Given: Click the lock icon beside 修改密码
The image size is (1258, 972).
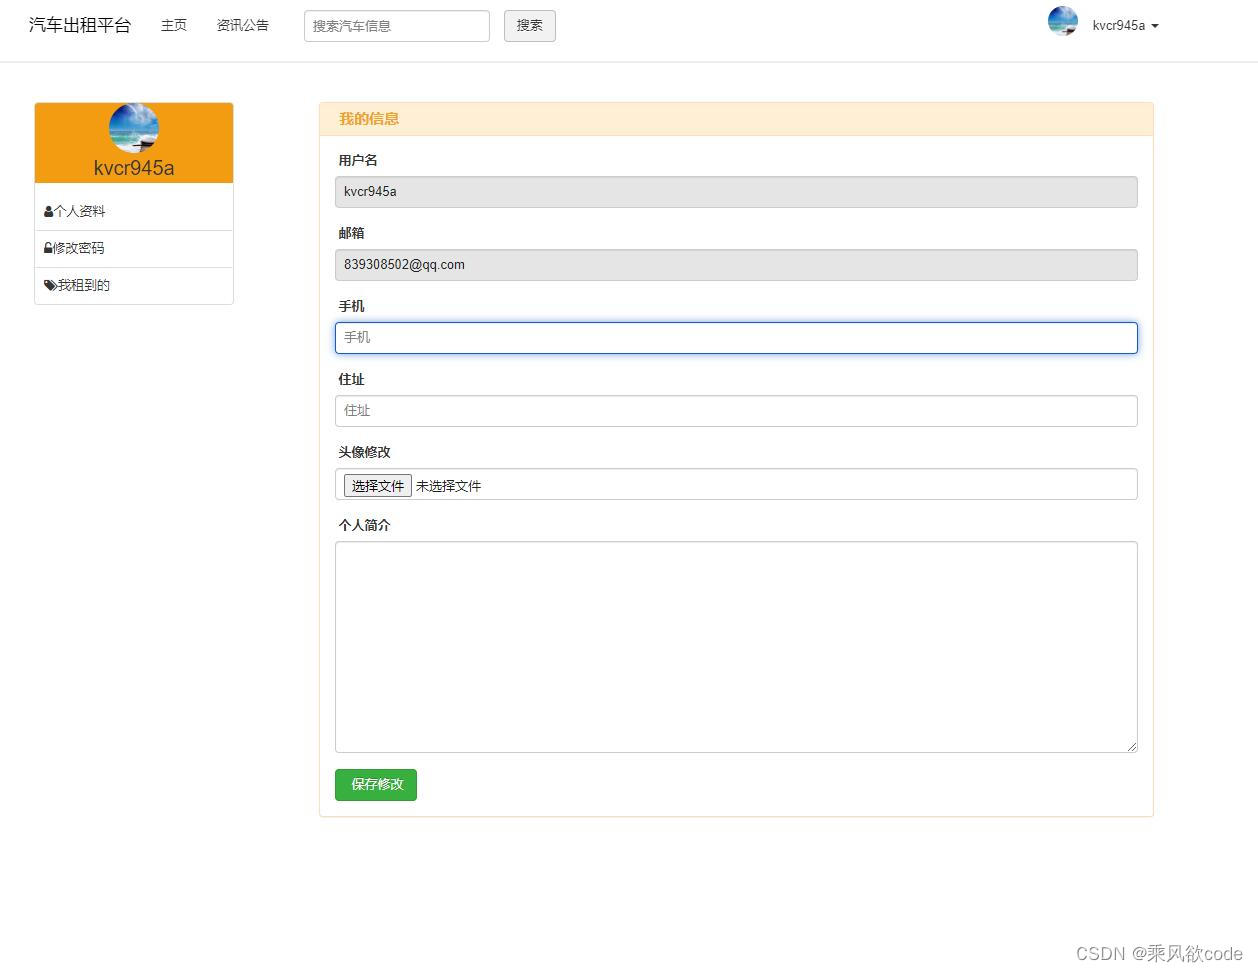Looking at the screenshot, I should (x=48, y=248).
